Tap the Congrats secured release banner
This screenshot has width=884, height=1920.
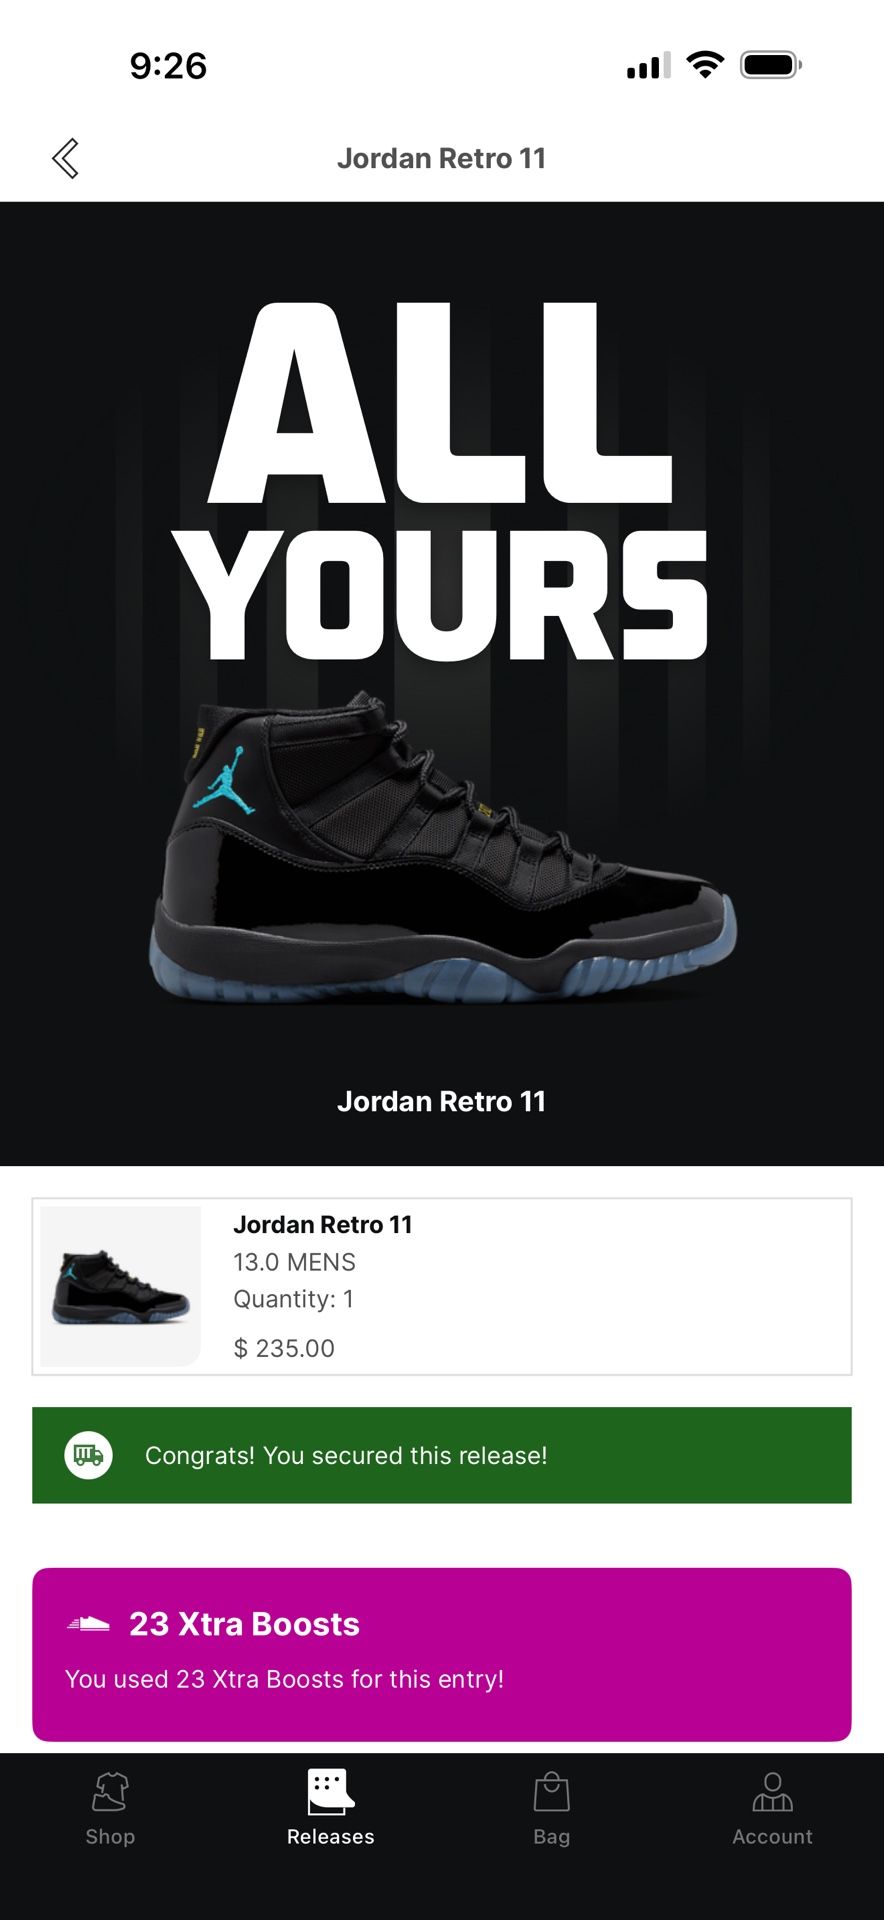pos(442,1455)
